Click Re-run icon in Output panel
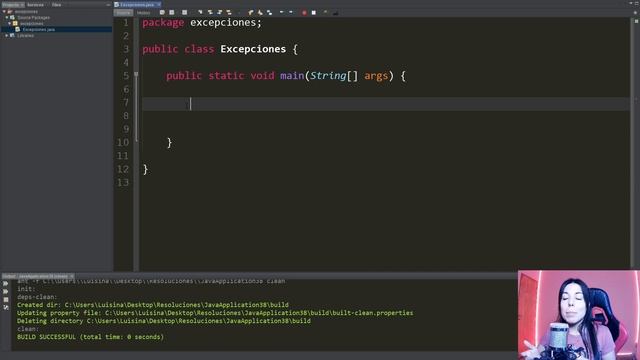Viewport: 640px width, 360px height. pyautogui.click(x=6, y=284)
